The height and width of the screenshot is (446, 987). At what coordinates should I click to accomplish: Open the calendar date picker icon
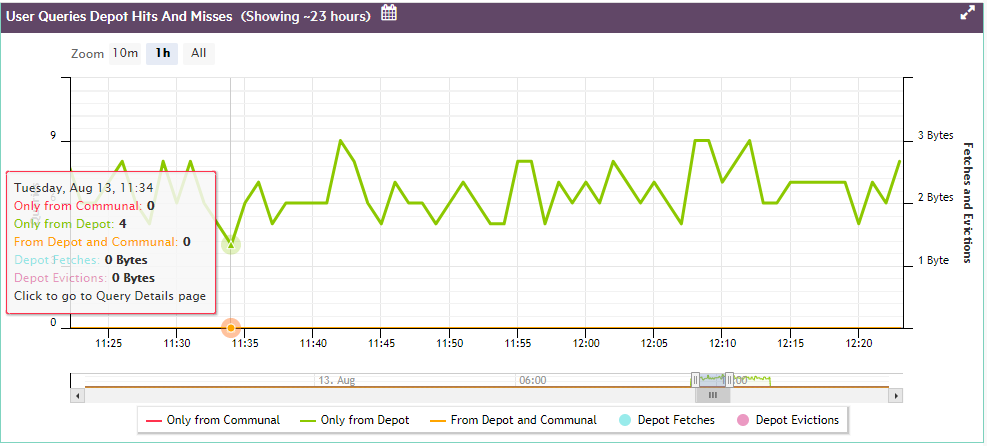coord(390,14)
